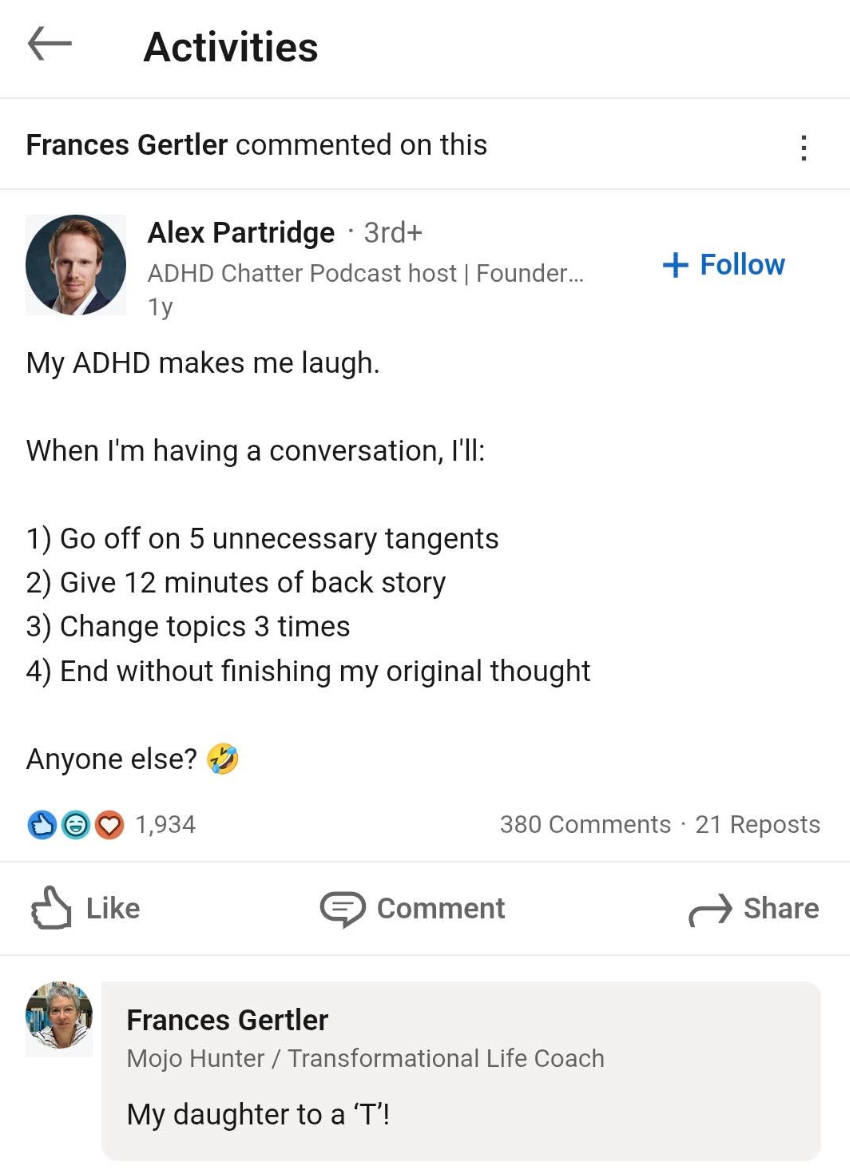View the 1,934 reactions count
Screen dimensions: 850x1171
(165, 825)
